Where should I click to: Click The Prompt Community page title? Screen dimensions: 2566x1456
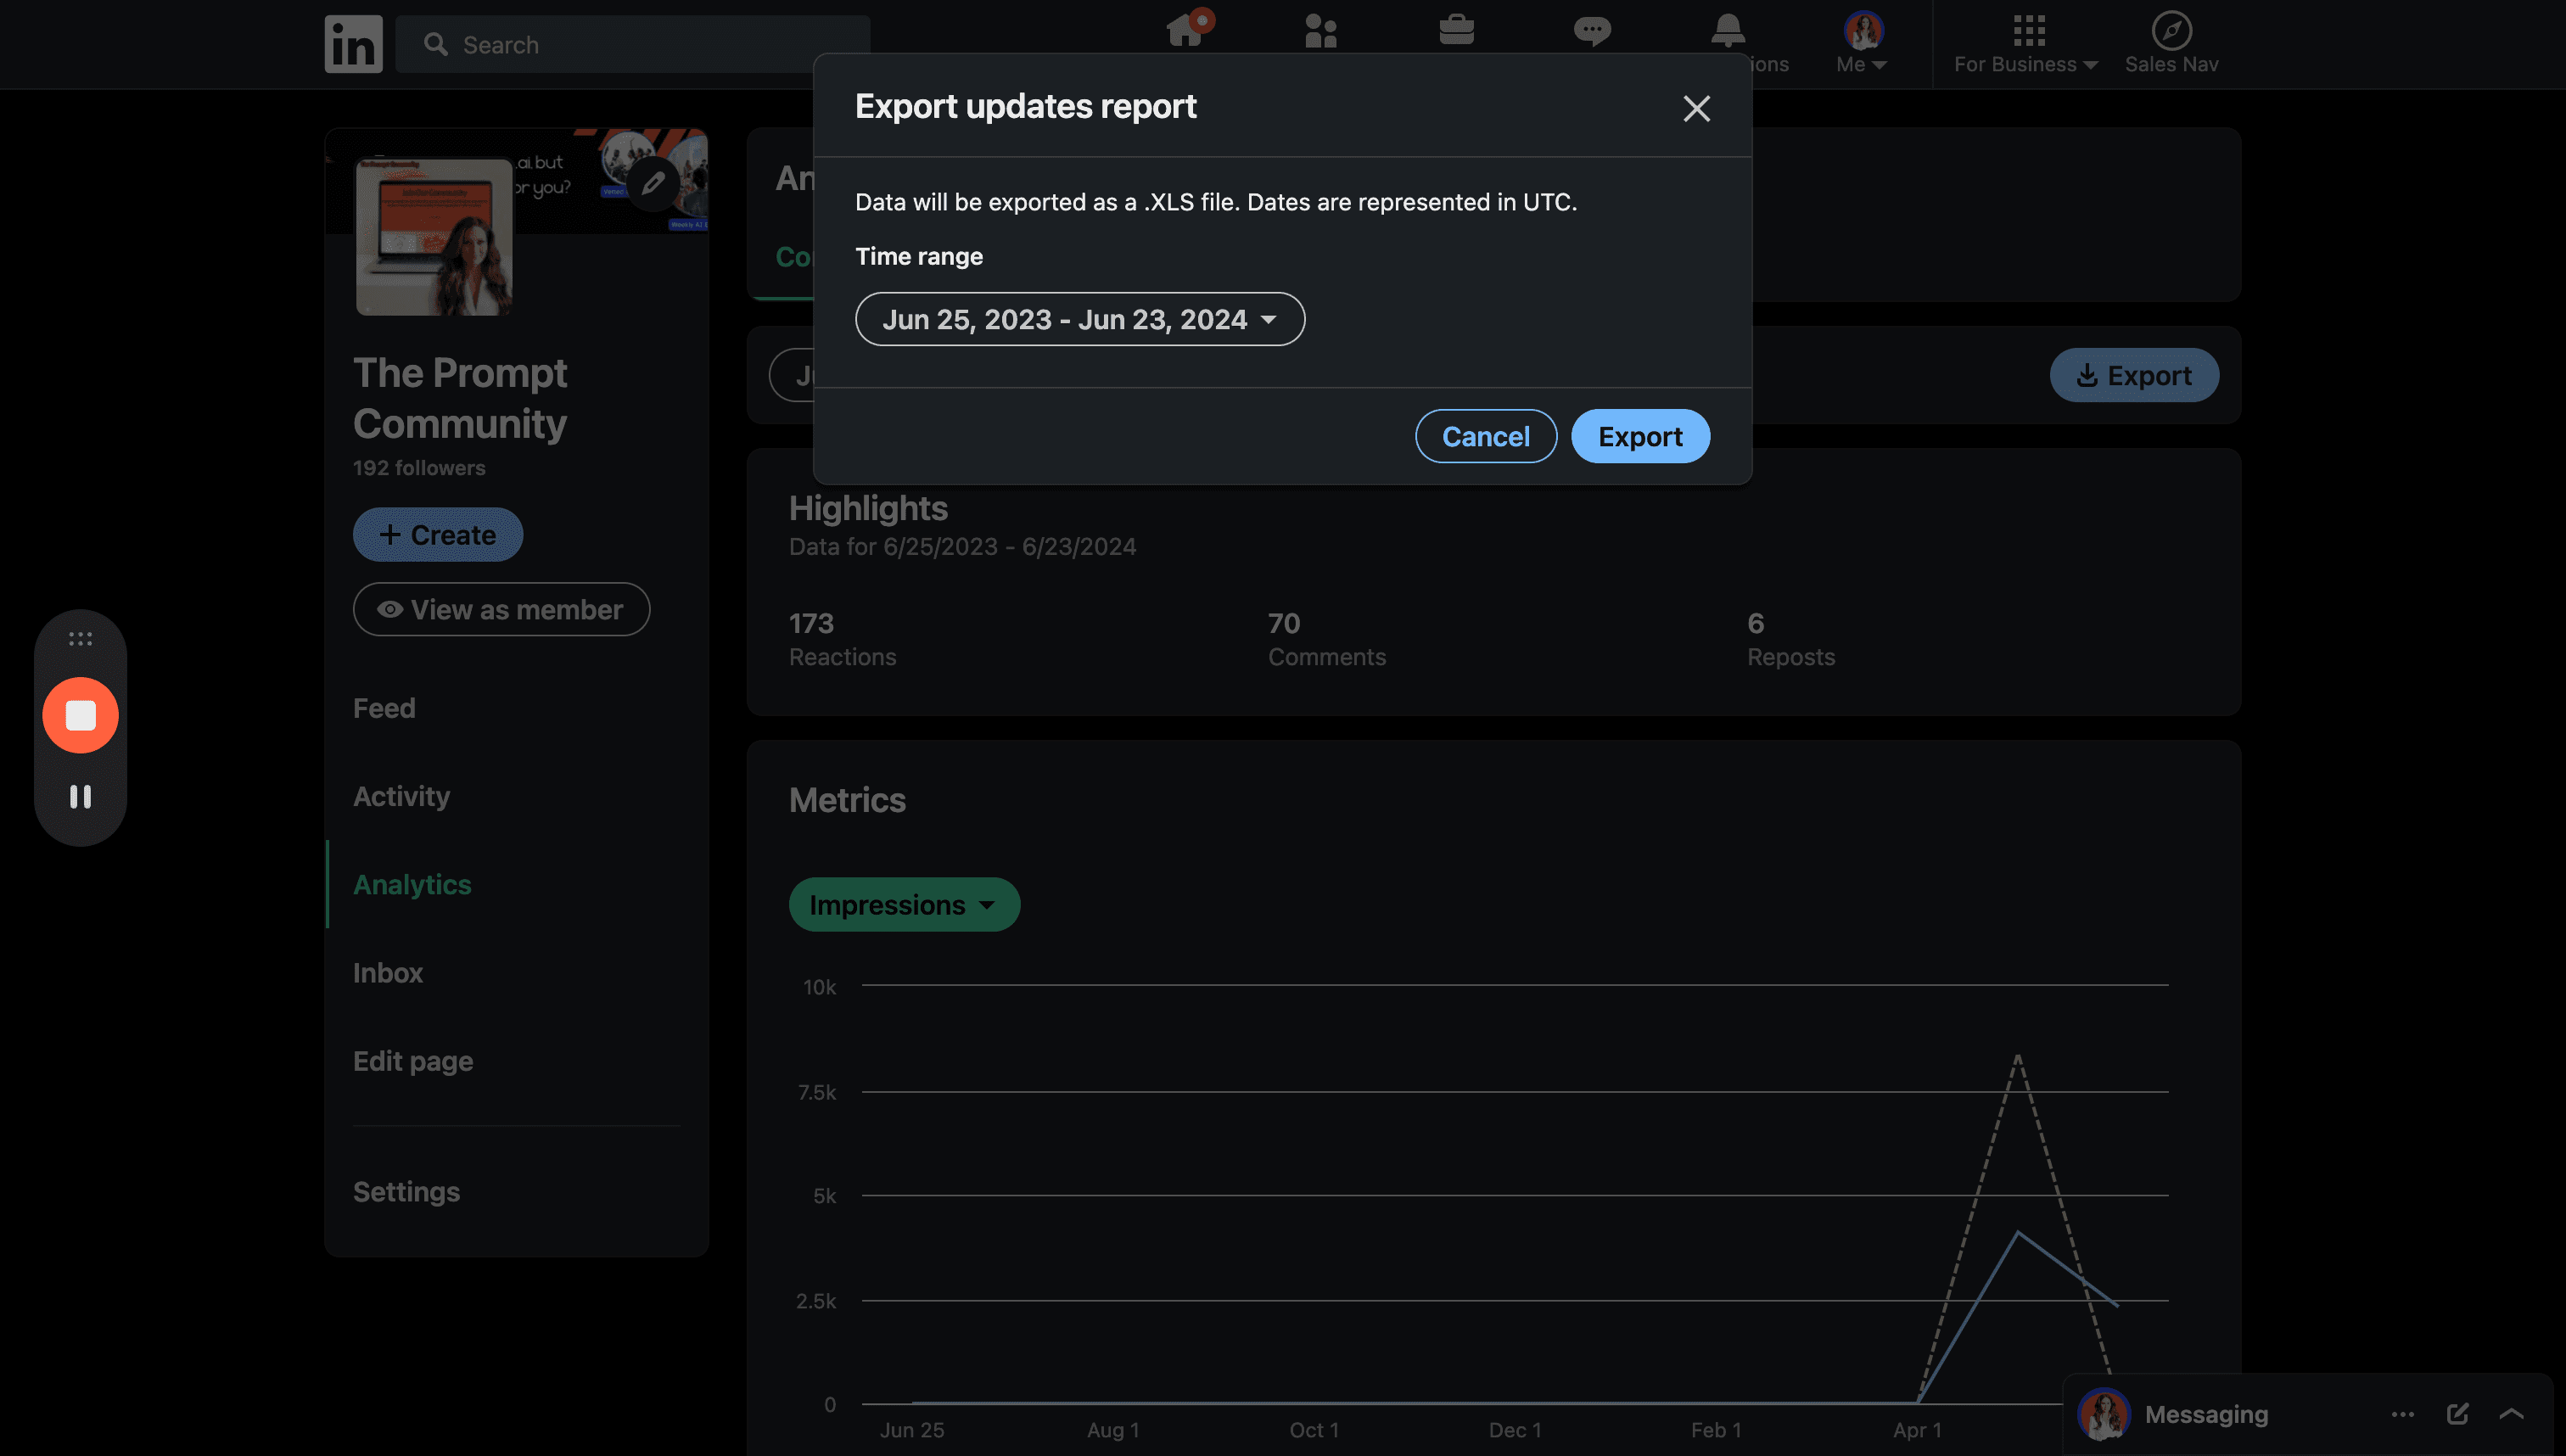(460, 397)
